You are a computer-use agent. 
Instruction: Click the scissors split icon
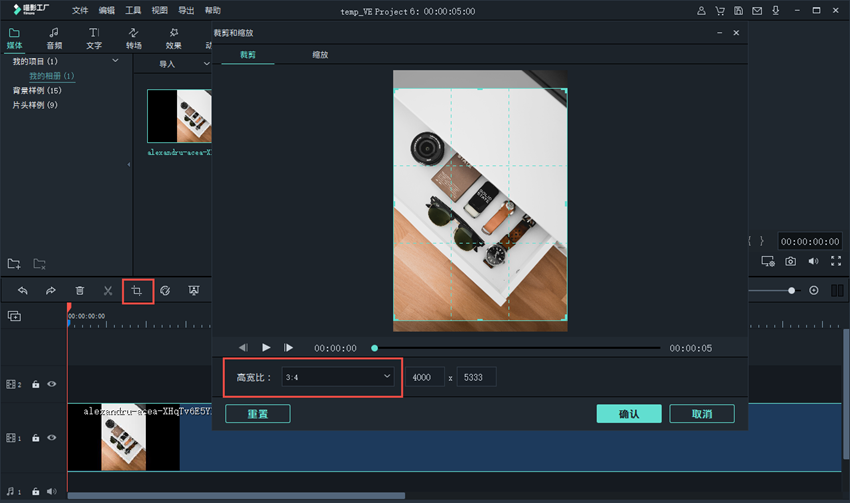[108, 291]
